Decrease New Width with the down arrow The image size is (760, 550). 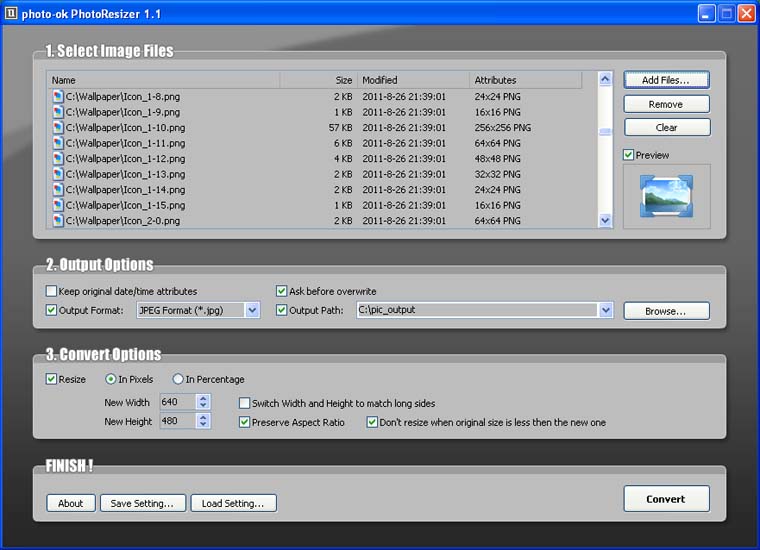(204, 406)
